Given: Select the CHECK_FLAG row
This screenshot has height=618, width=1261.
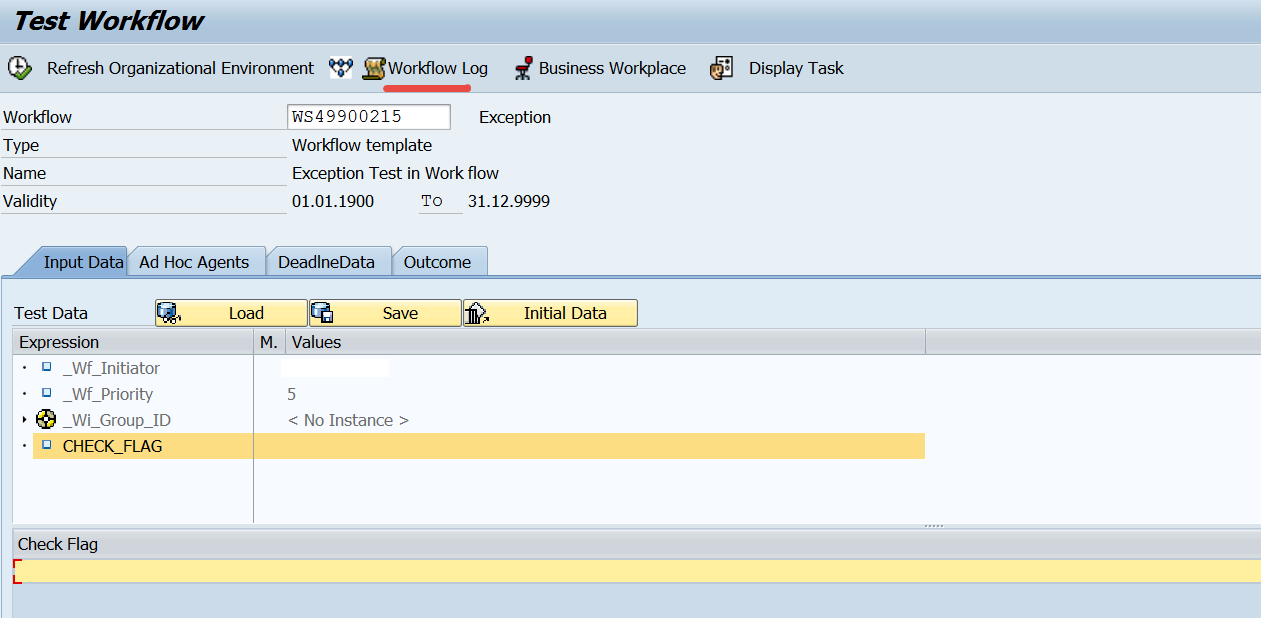Looking at the screenshot, I should 479,446.
